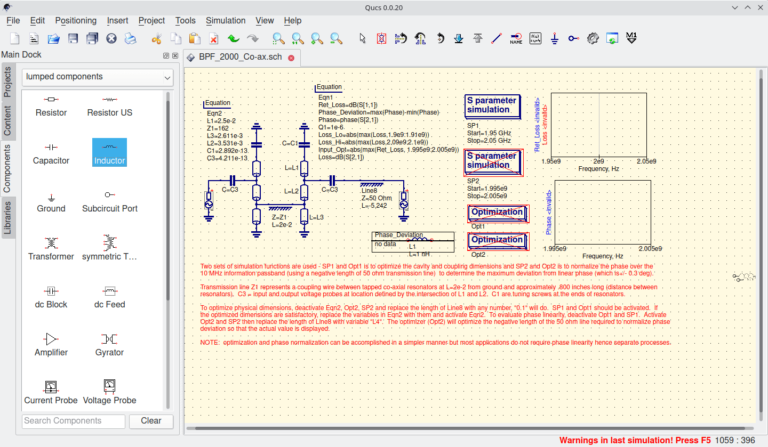Create a new text document

[34, 38]
